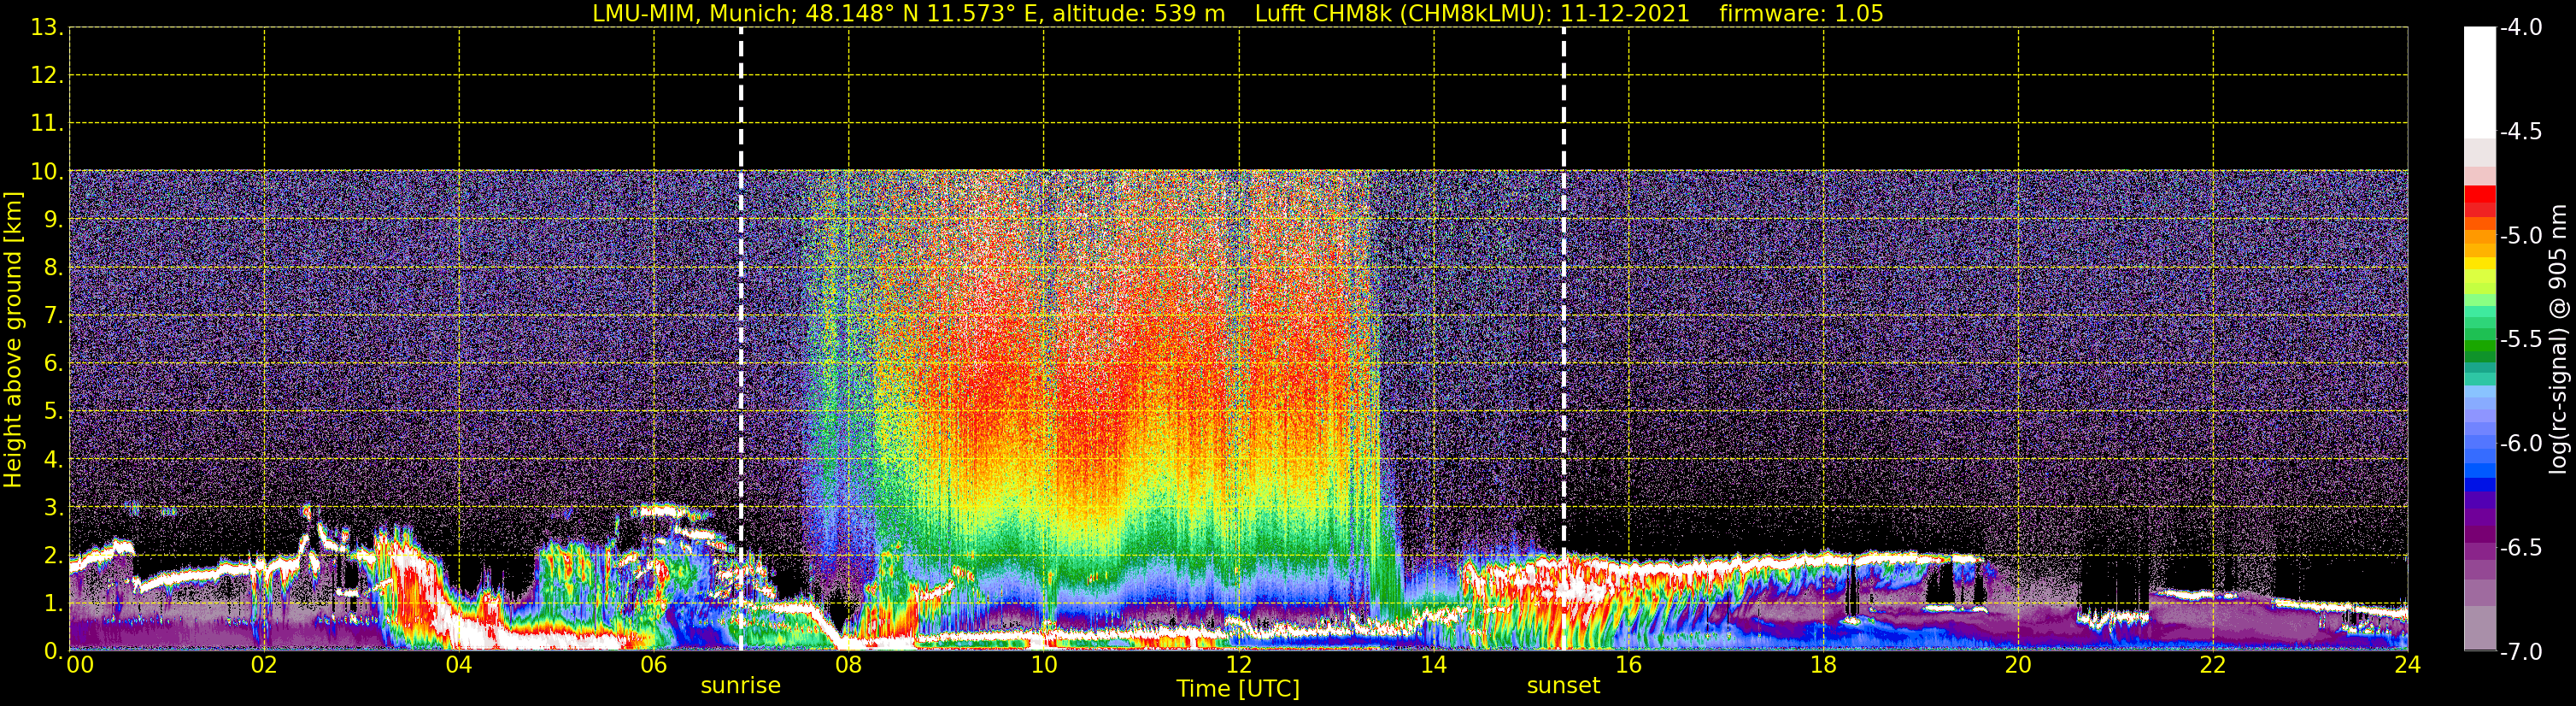Click the time tick label '04'
The width and height of the screenshot is (2576, 706).
point(458,665)
